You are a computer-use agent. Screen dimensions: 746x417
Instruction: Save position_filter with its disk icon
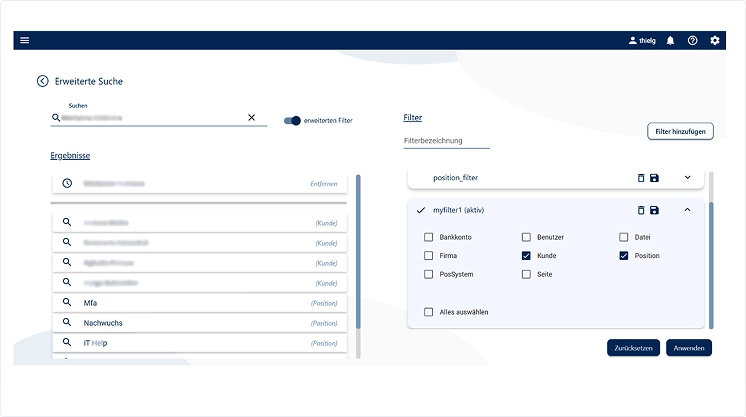pyautogui.click(x=654, y=178)
